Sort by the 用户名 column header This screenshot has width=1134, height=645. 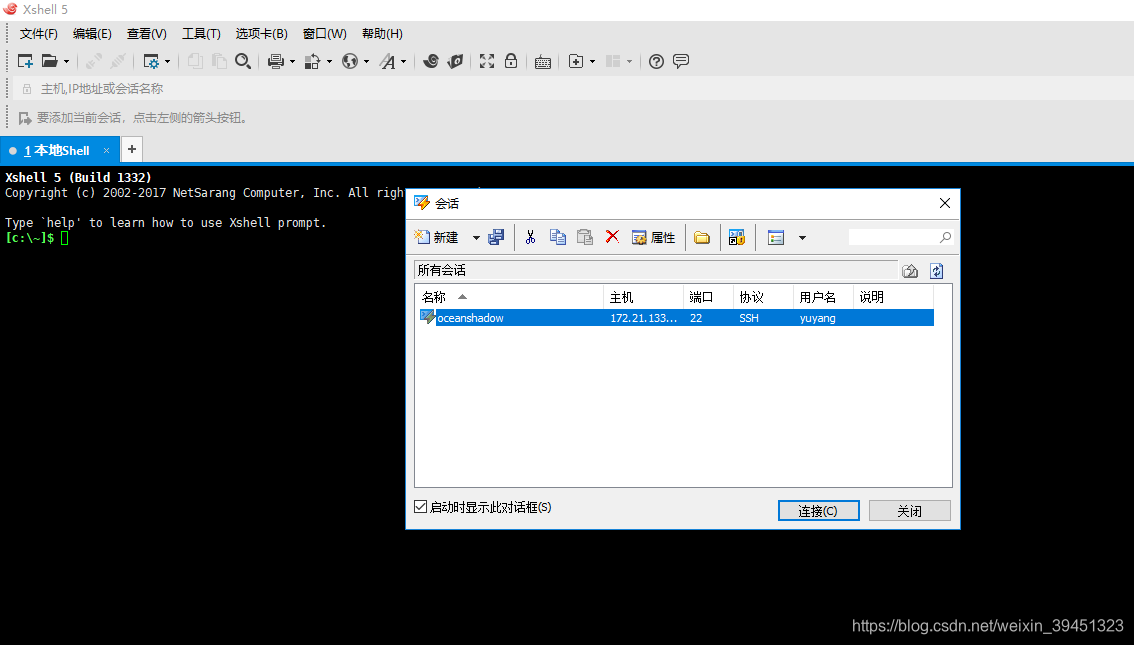pyautogui.click(x=823, y=297)
